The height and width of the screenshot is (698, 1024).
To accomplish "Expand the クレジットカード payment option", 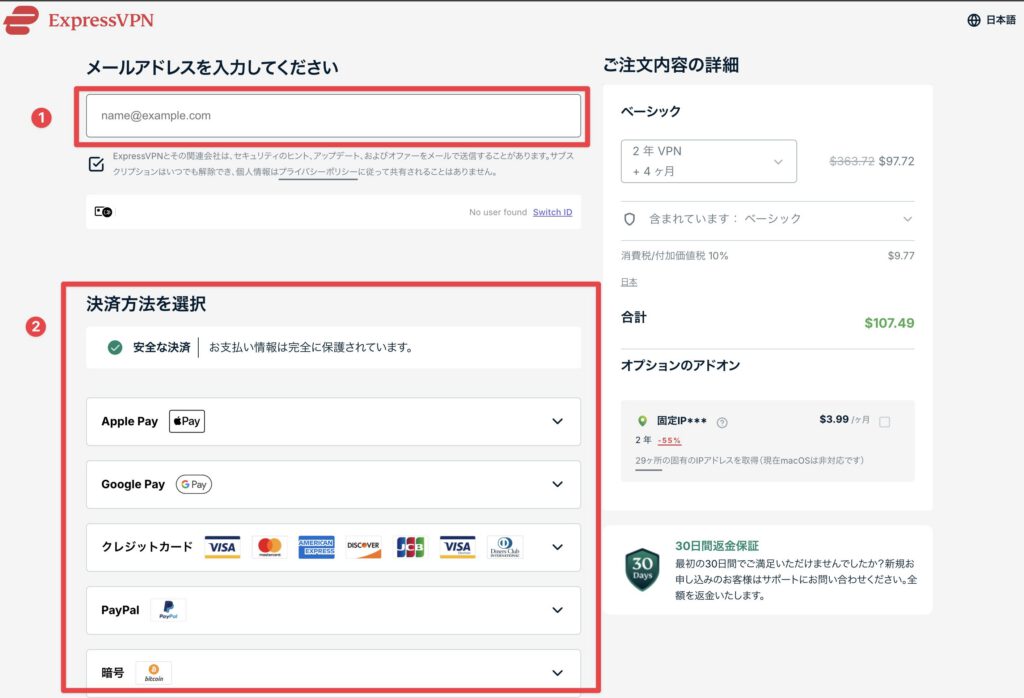I will pos(558,547).
